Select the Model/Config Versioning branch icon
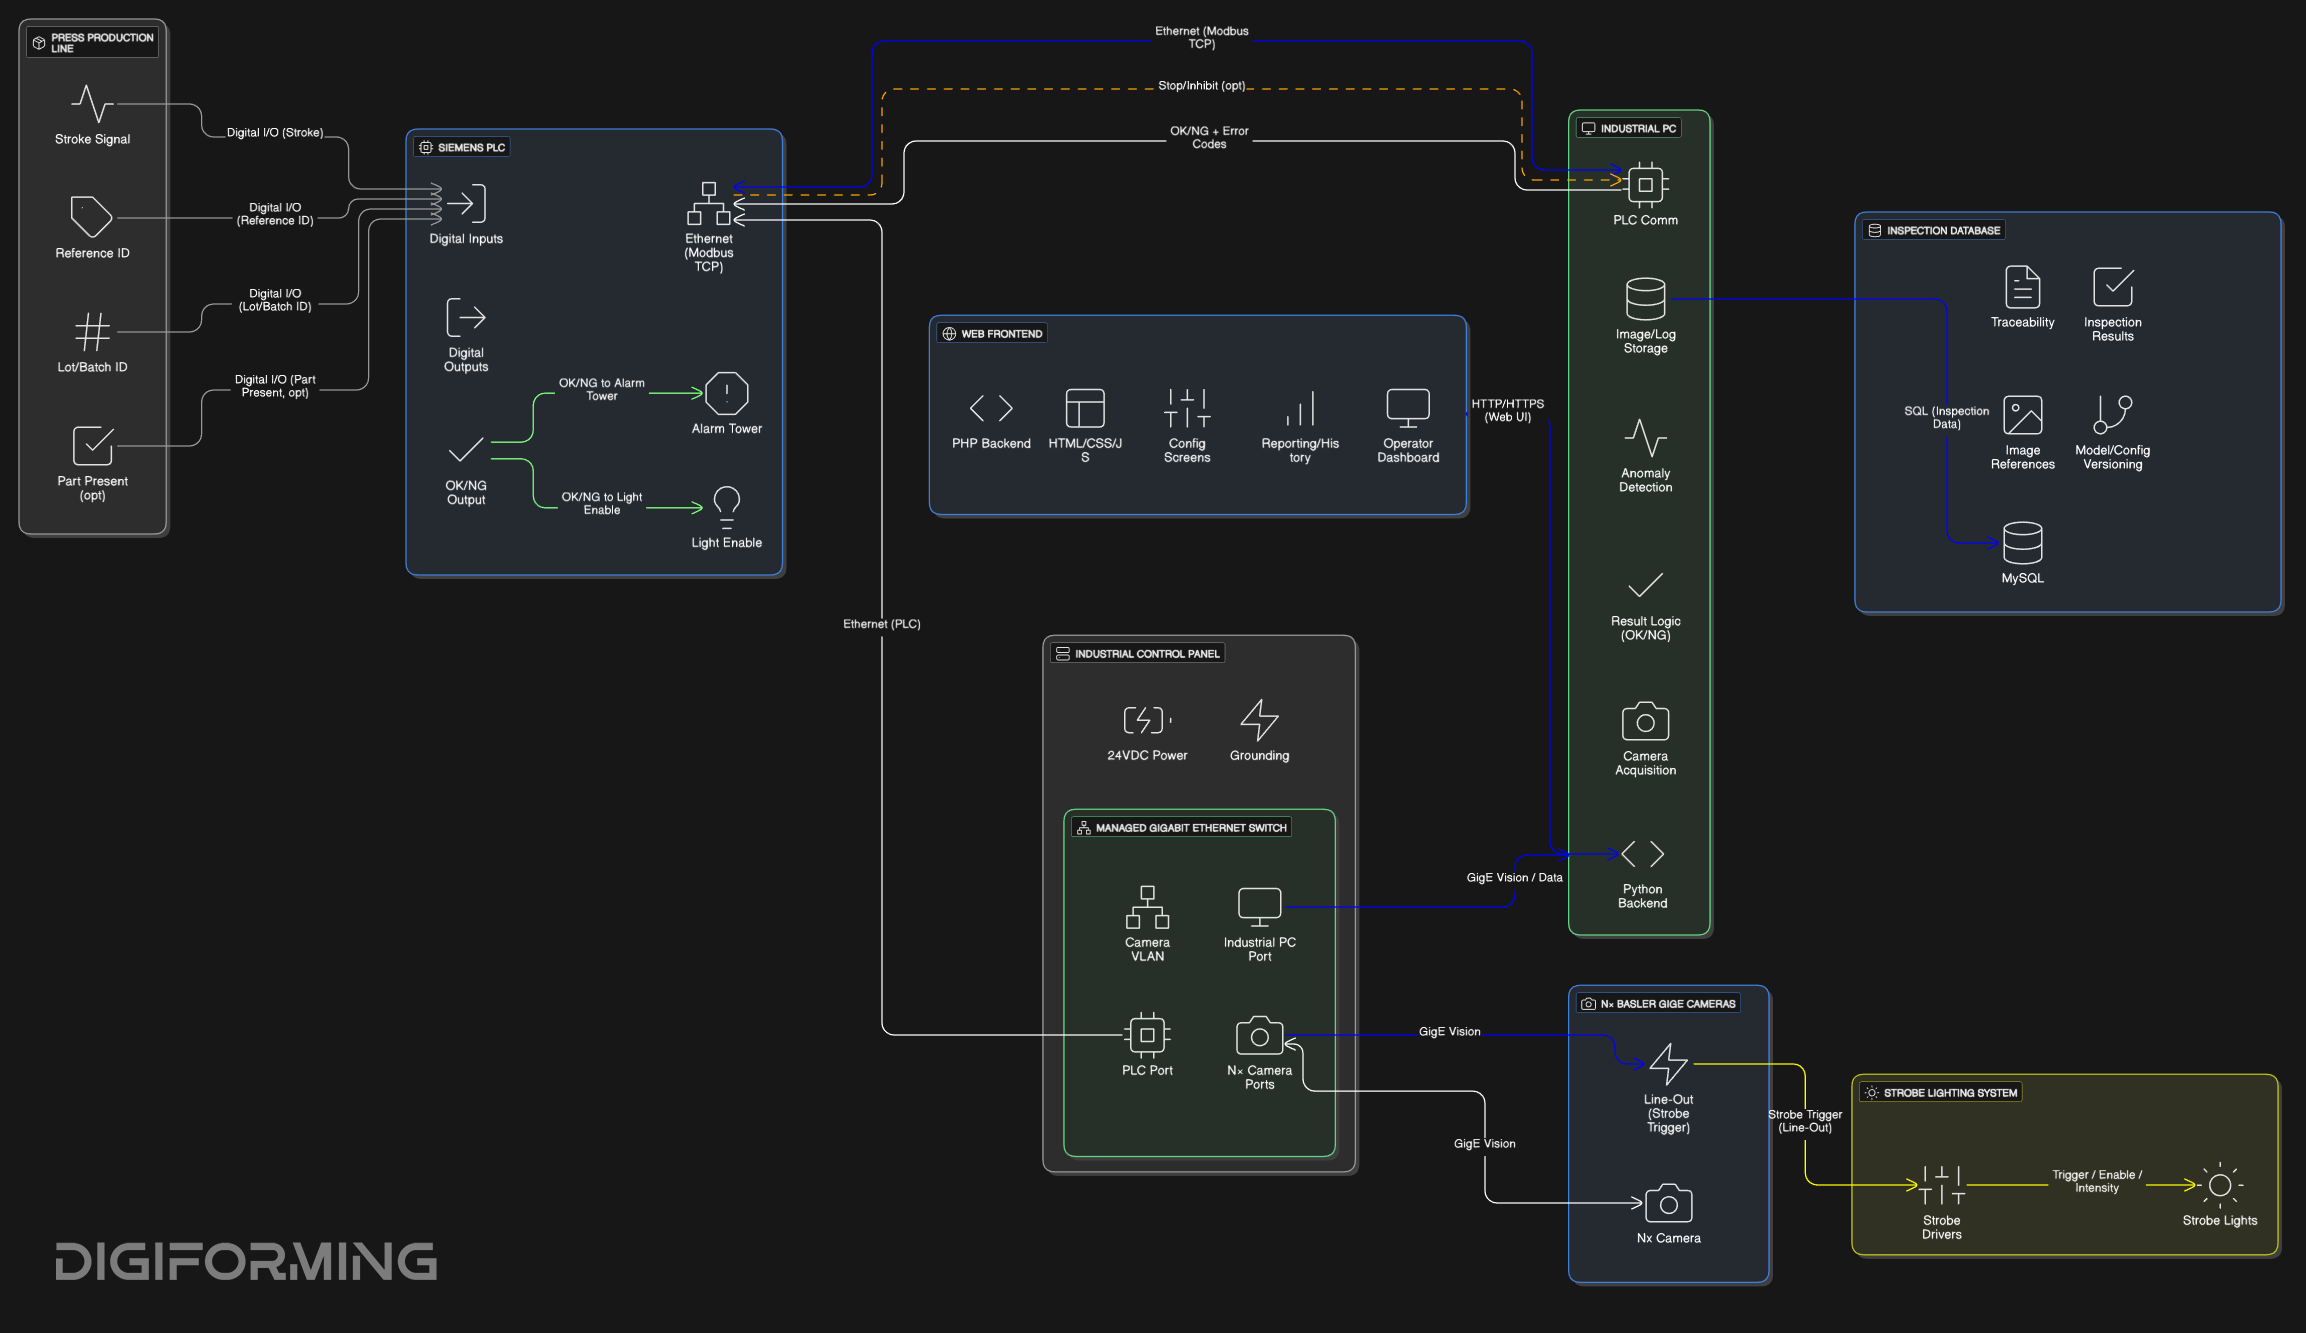This screenshot has width=2306, height=1333. pyautogui.click(x=2113, y=414)
